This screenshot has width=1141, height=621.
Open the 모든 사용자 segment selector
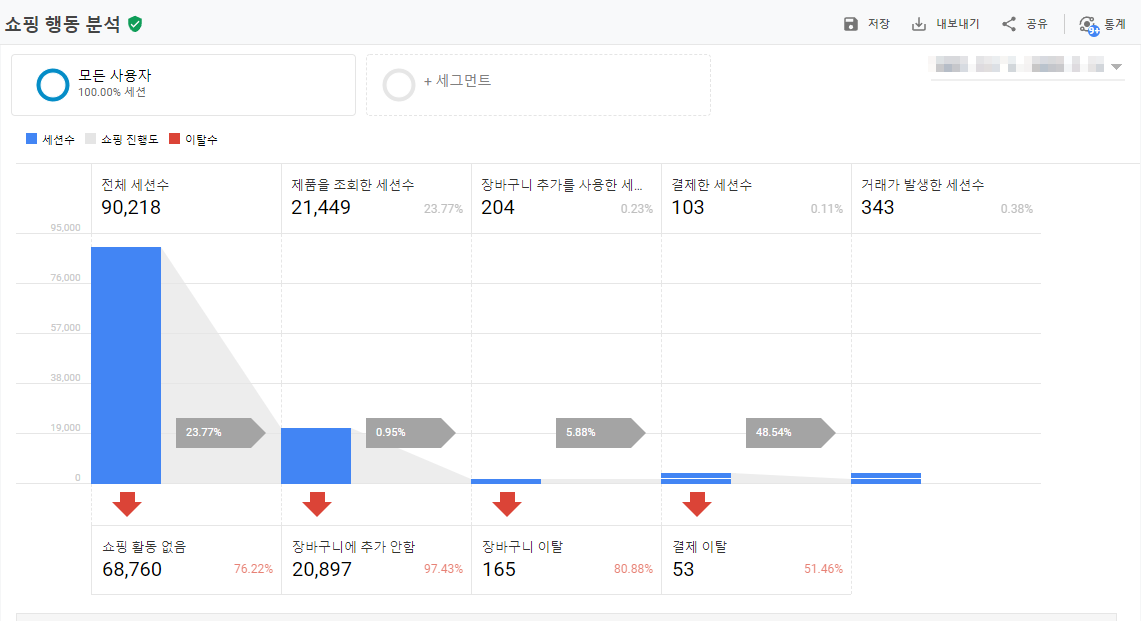click(x=183, y=84)
